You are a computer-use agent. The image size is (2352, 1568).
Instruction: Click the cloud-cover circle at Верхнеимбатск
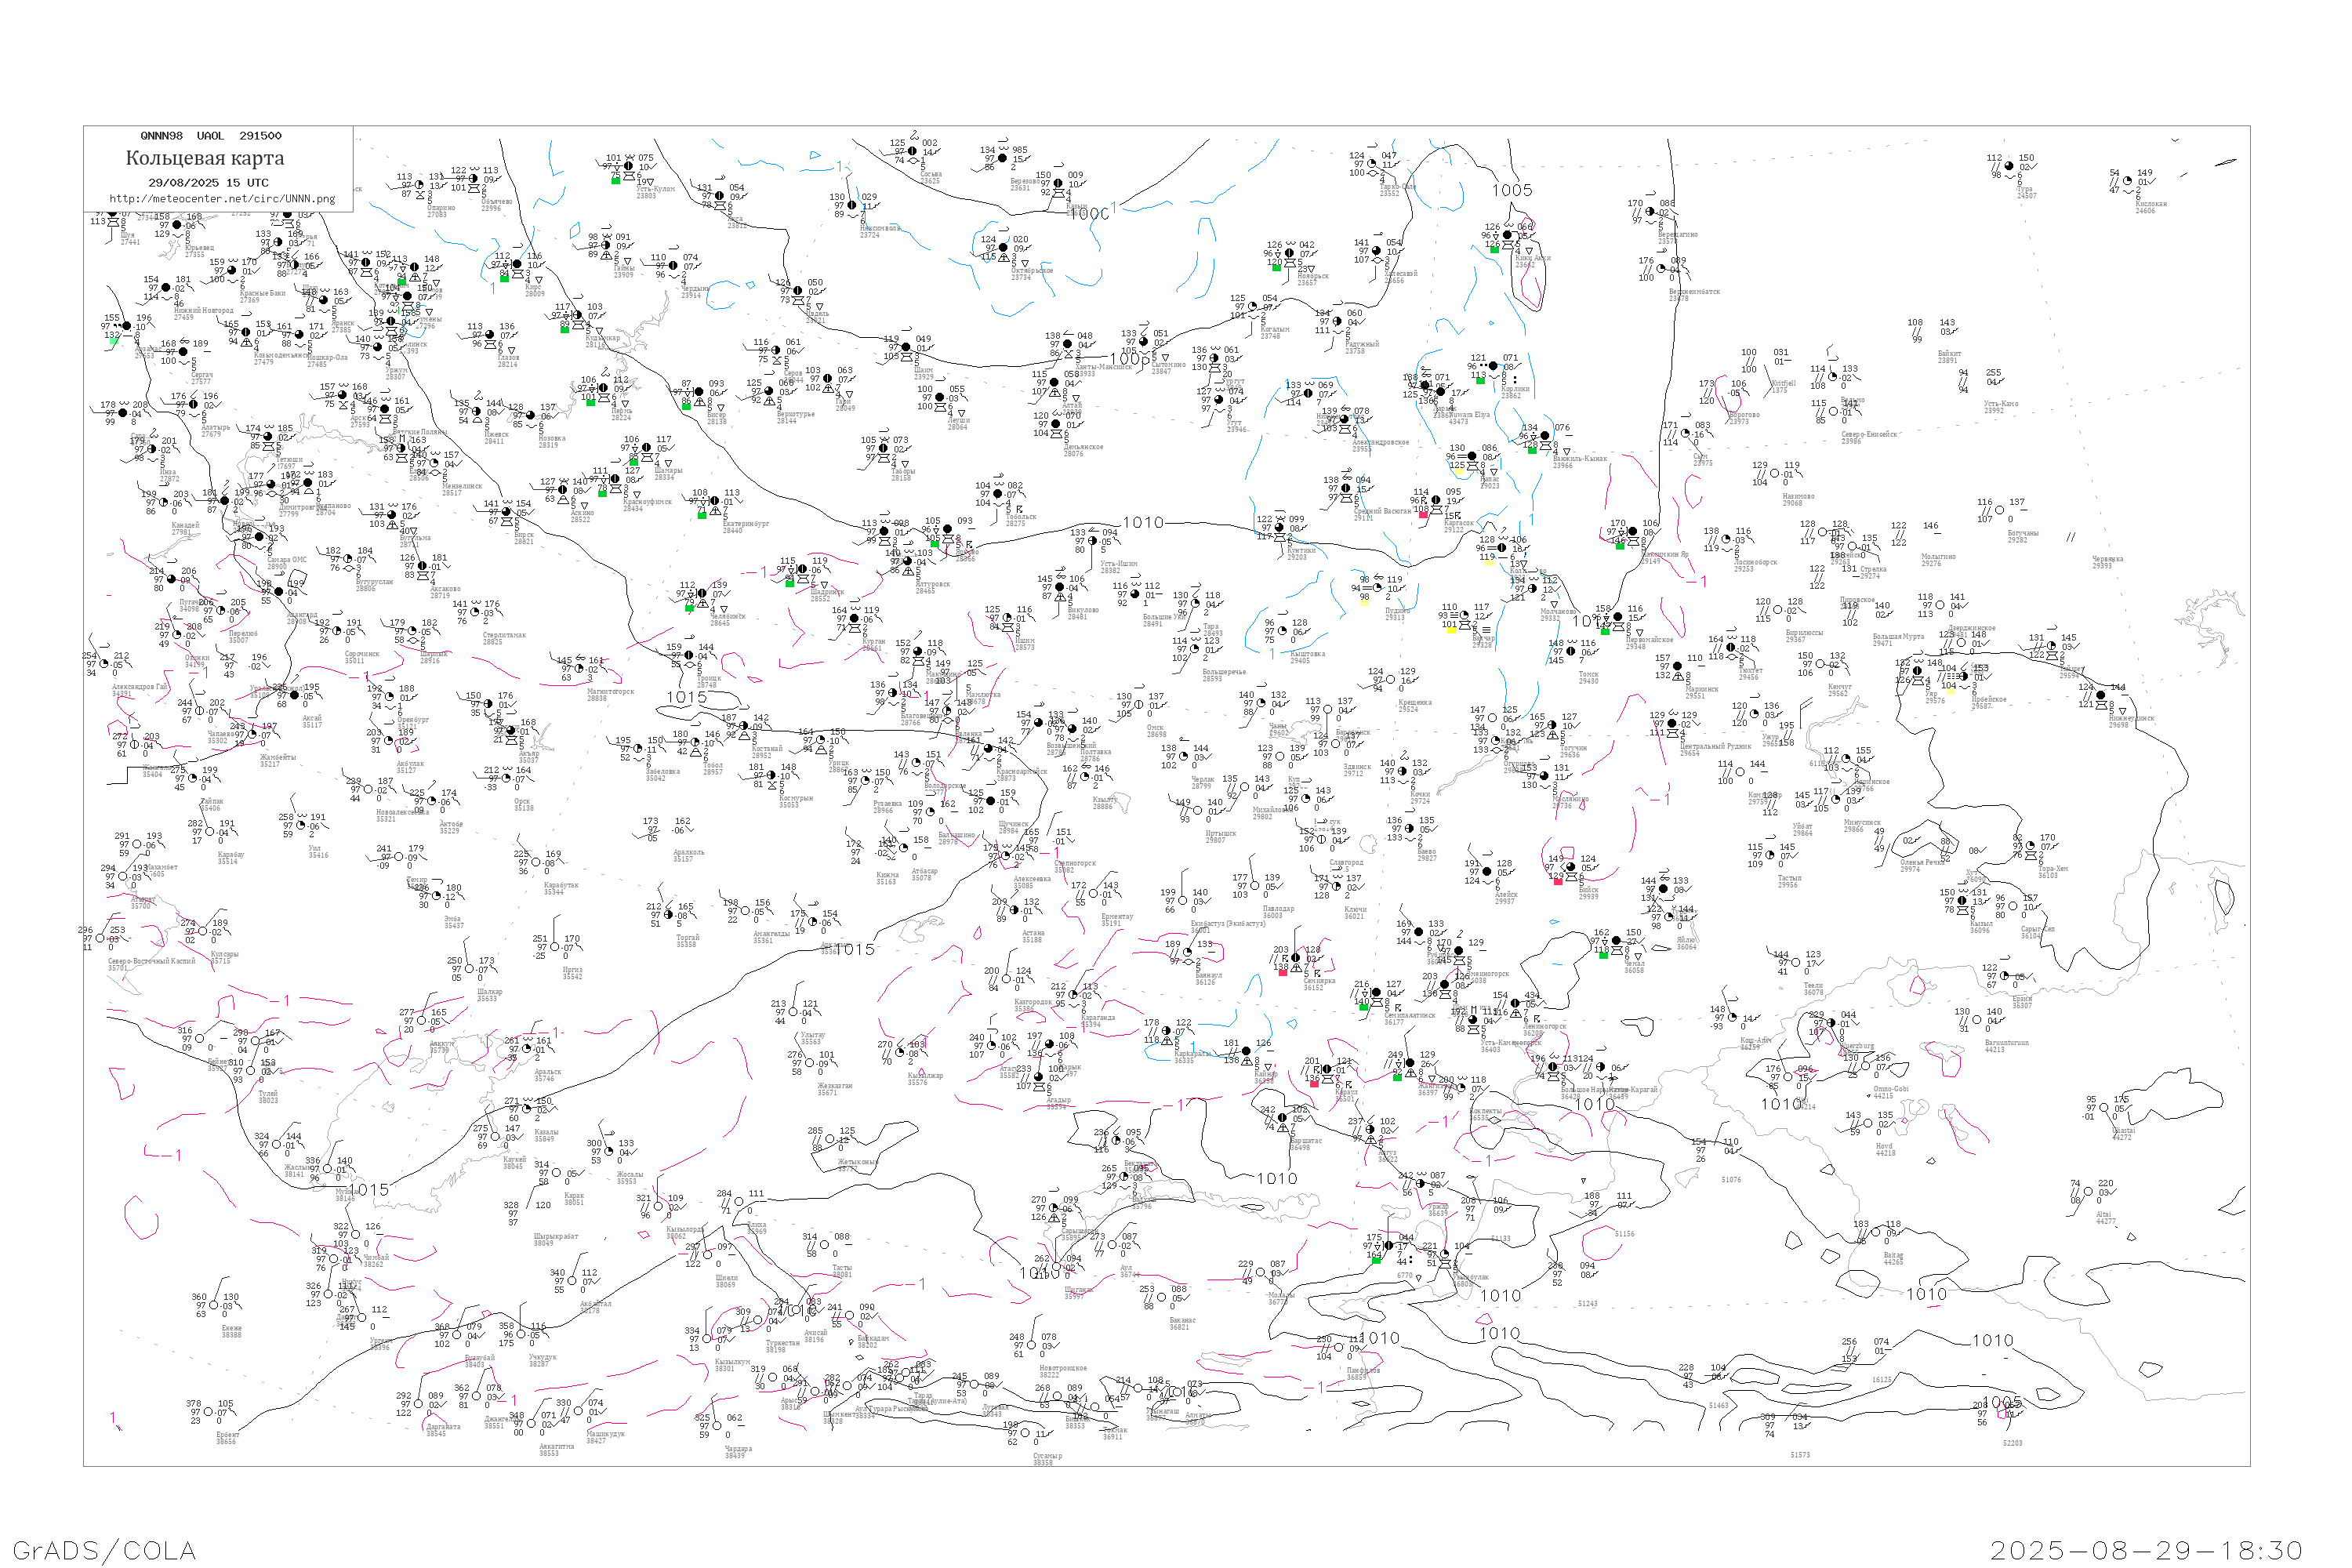coord(1663,270)
